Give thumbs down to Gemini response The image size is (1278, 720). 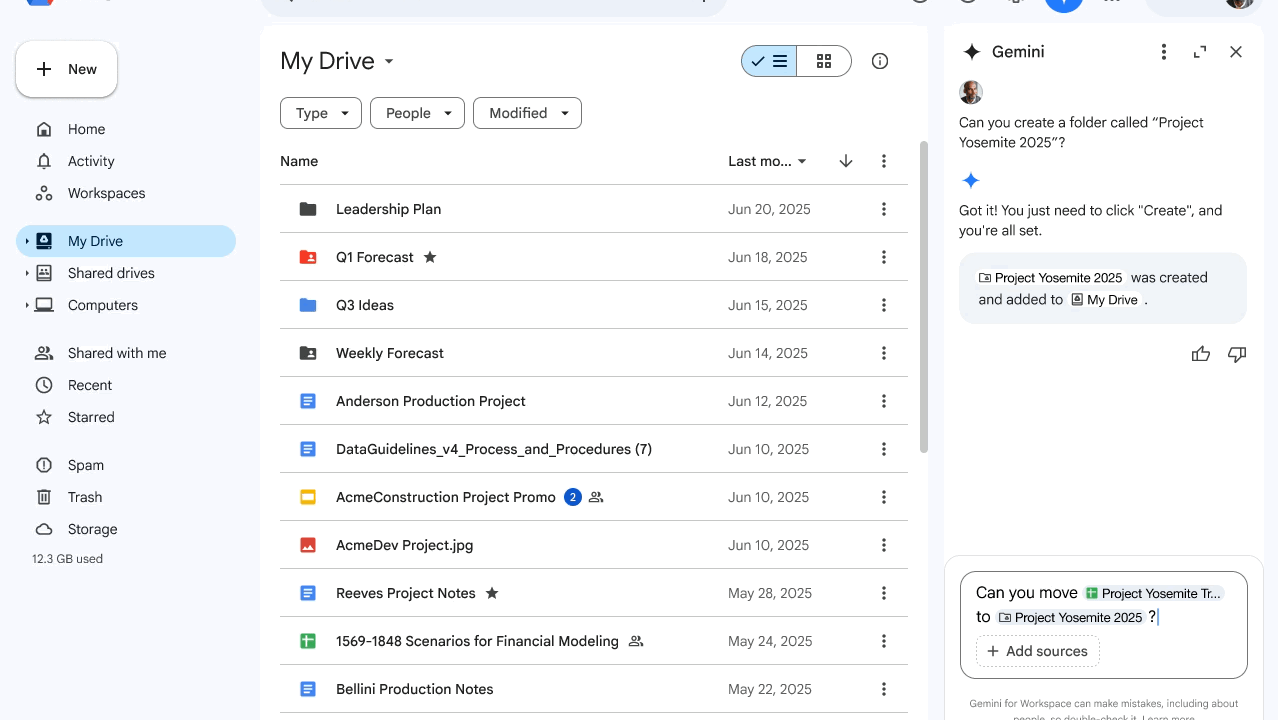click(x=1237, y=354)
